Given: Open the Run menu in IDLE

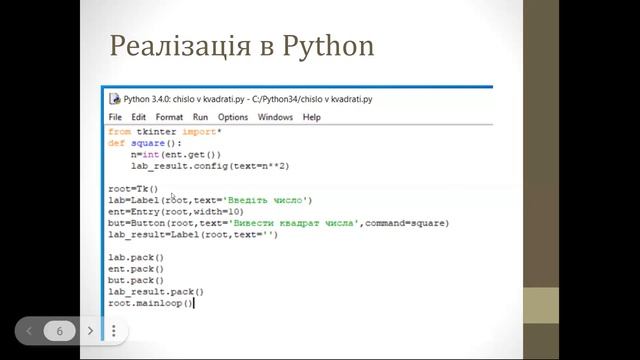Looking at the screenshot, I should coord(200,117).
